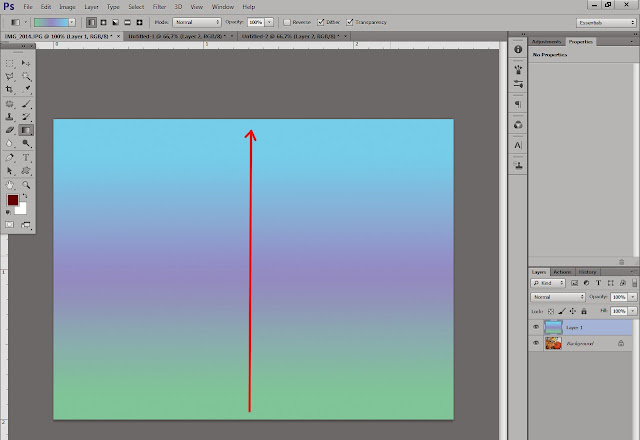Click the options bar Opacity value field
The width and height of the screenshot is (640, 440).
point(256,22)
